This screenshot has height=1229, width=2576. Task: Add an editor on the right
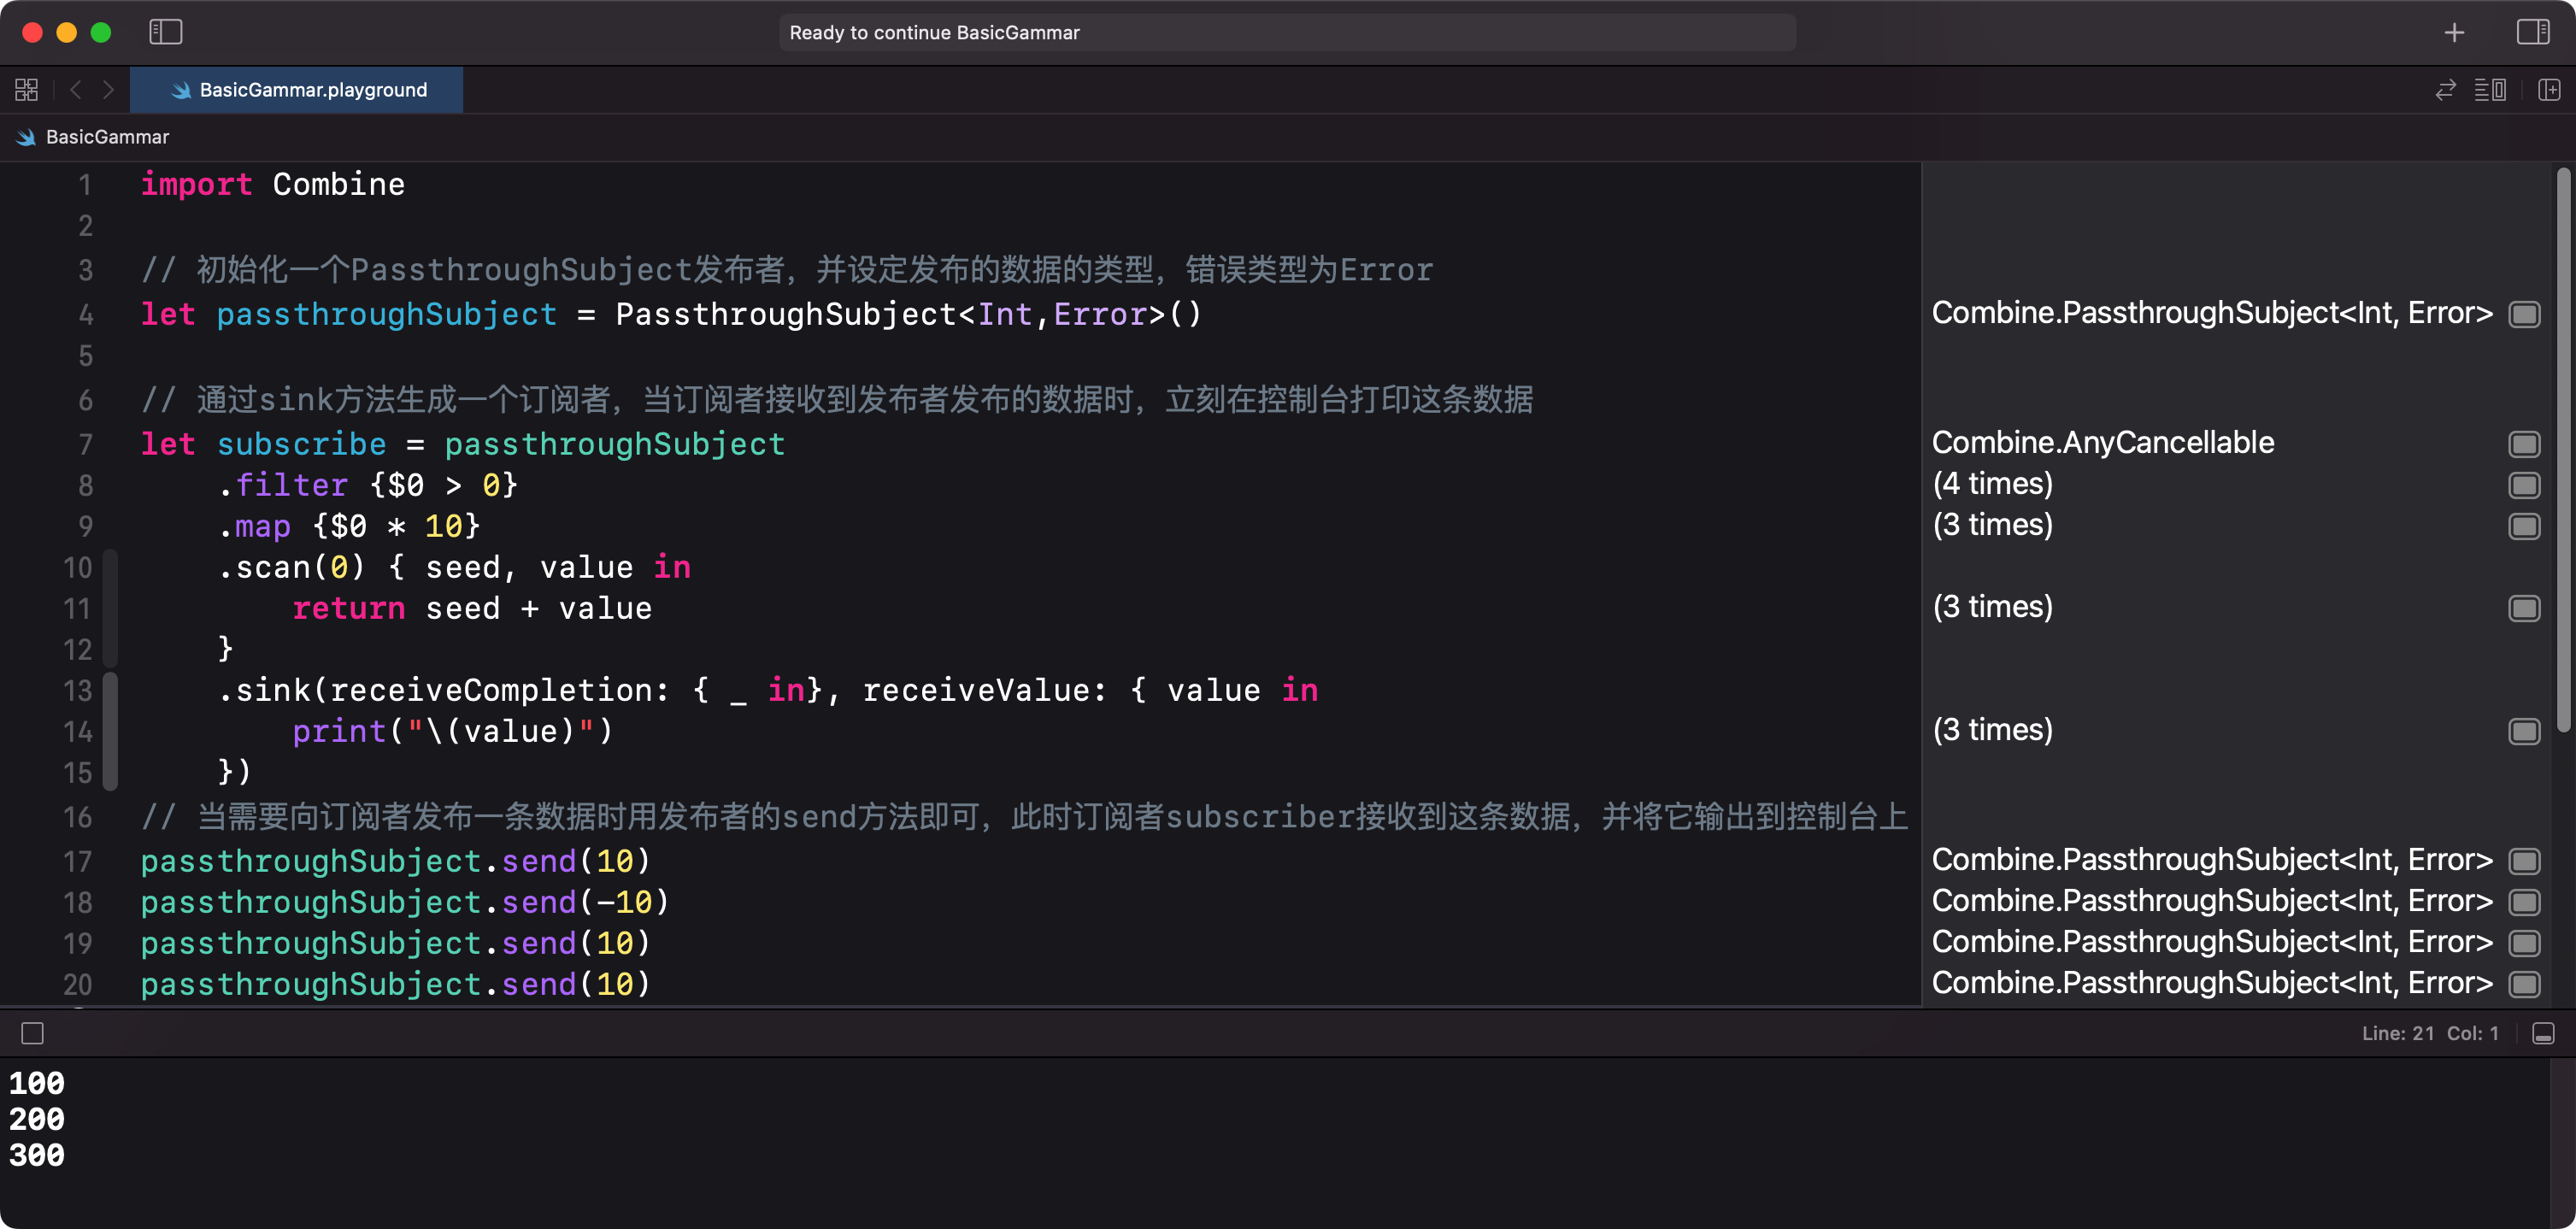2549,90
